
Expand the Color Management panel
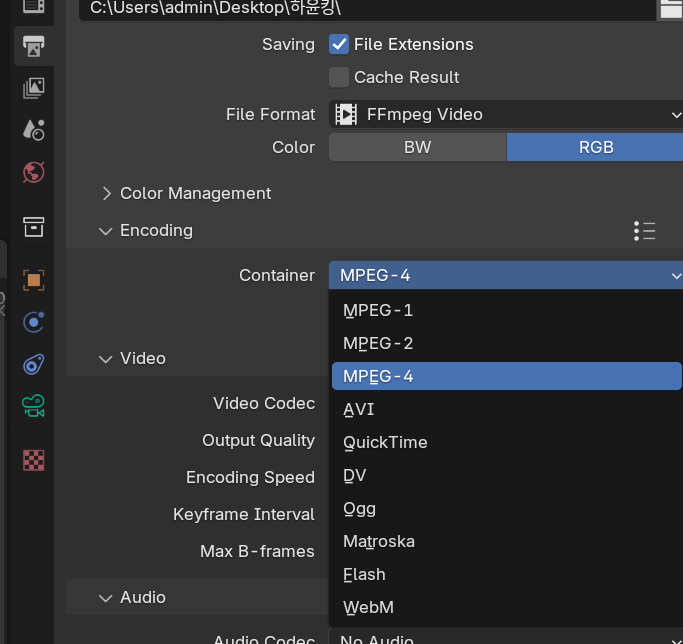coord(107,193)
